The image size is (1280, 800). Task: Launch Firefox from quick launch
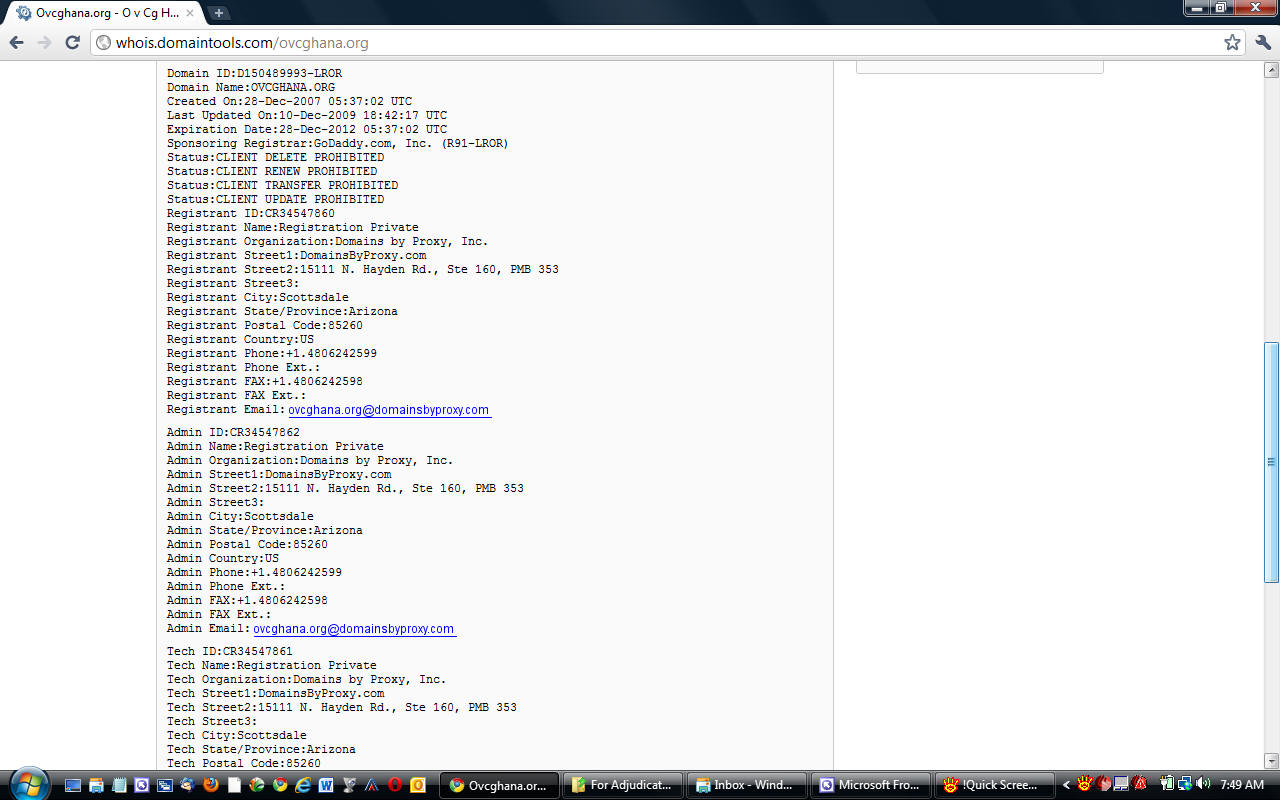point(210,785)
